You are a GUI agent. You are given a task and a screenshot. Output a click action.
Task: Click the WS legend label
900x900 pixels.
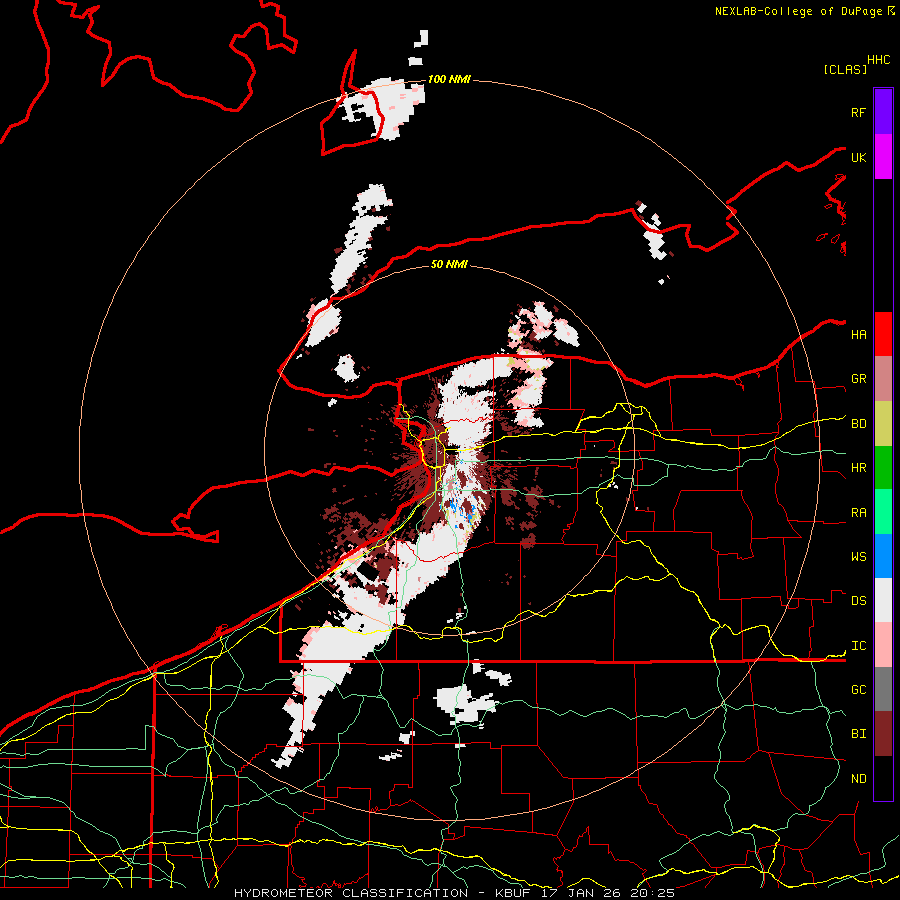click(858, 557)
